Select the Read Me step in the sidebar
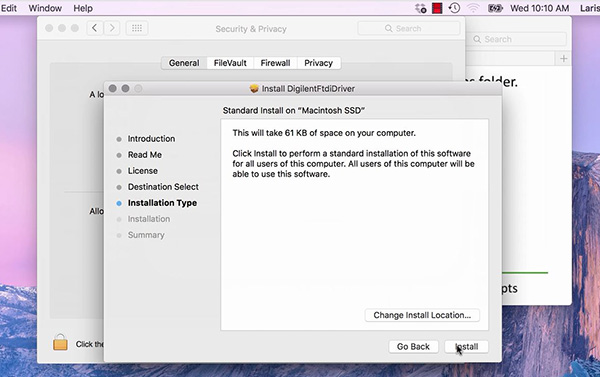This screenshot has width=600, height=377. (x=145, y=155)
